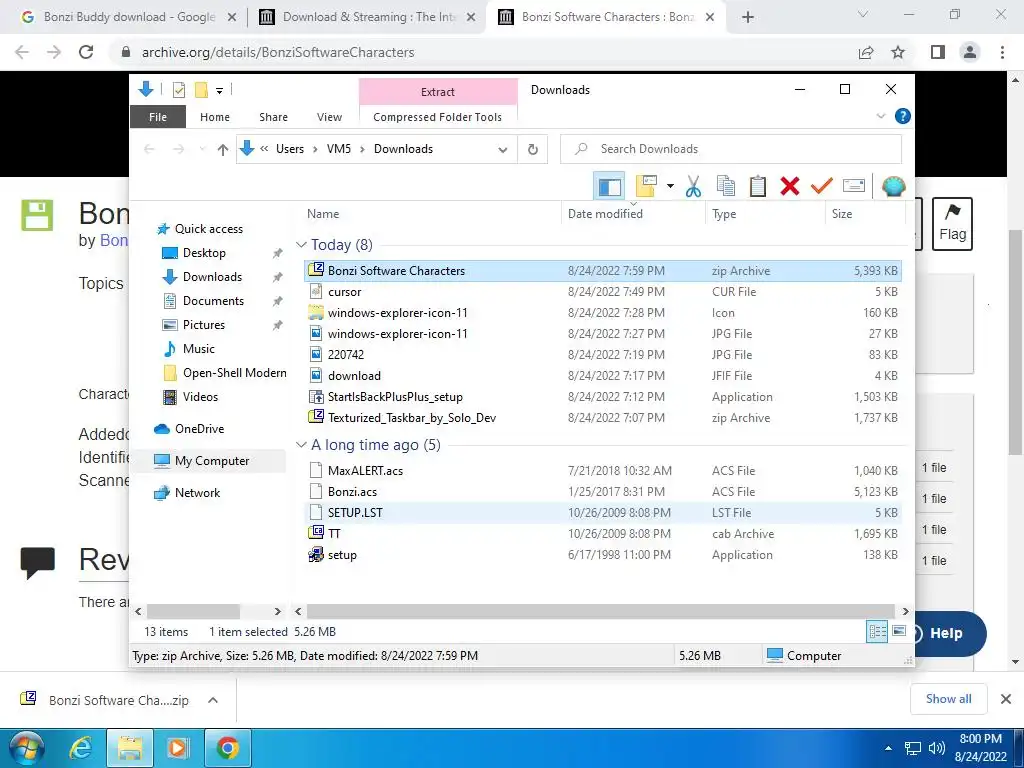
Task: Open the Windows Start orb
Action: point(26,748)
